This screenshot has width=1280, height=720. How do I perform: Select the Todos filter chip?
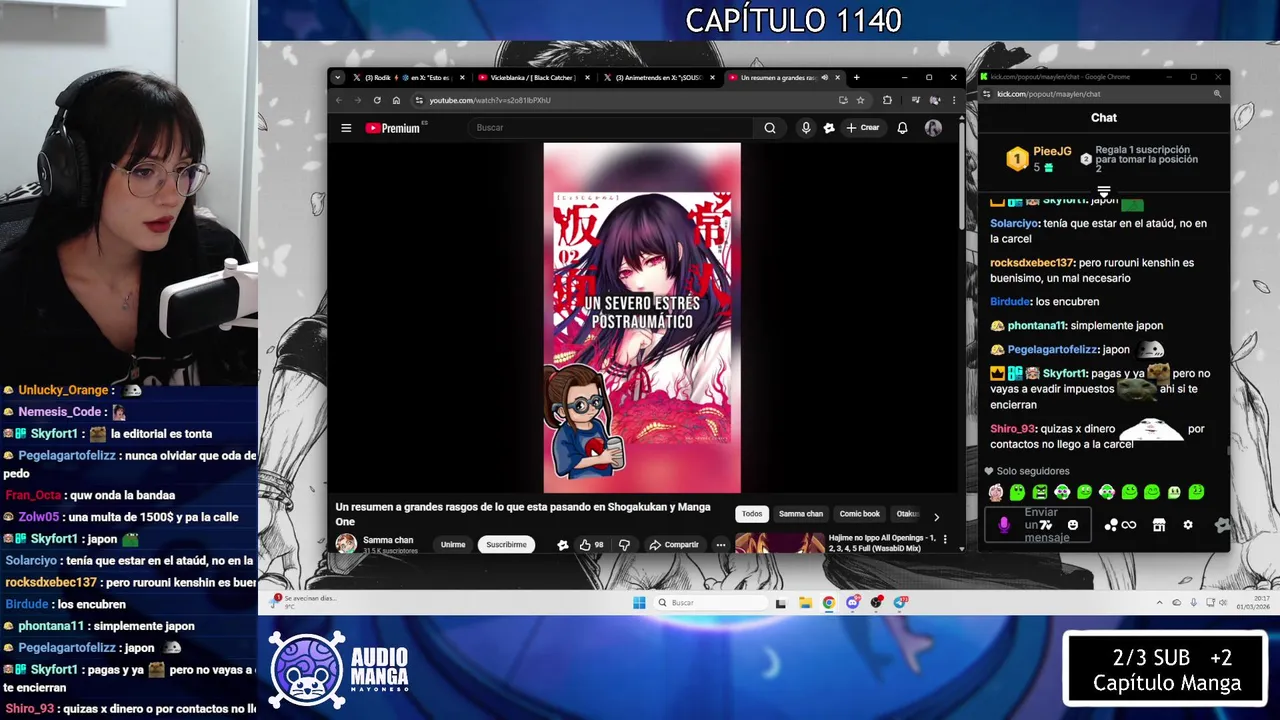click(752, 514)
